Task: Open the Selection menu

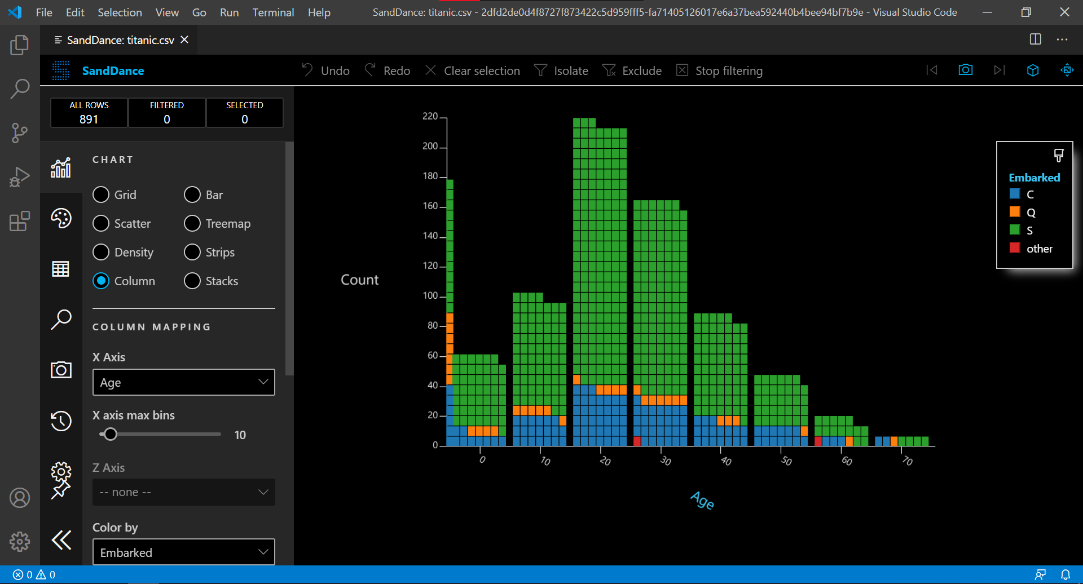Action: click(x=119, y=12)
